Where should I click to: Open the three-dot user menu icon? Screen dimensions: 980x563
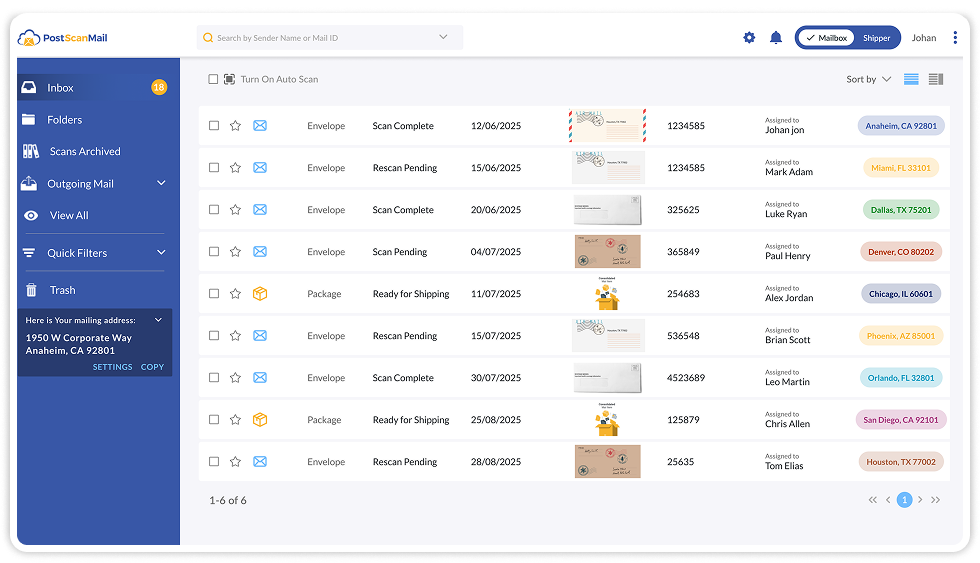click(x=955, y=38)
